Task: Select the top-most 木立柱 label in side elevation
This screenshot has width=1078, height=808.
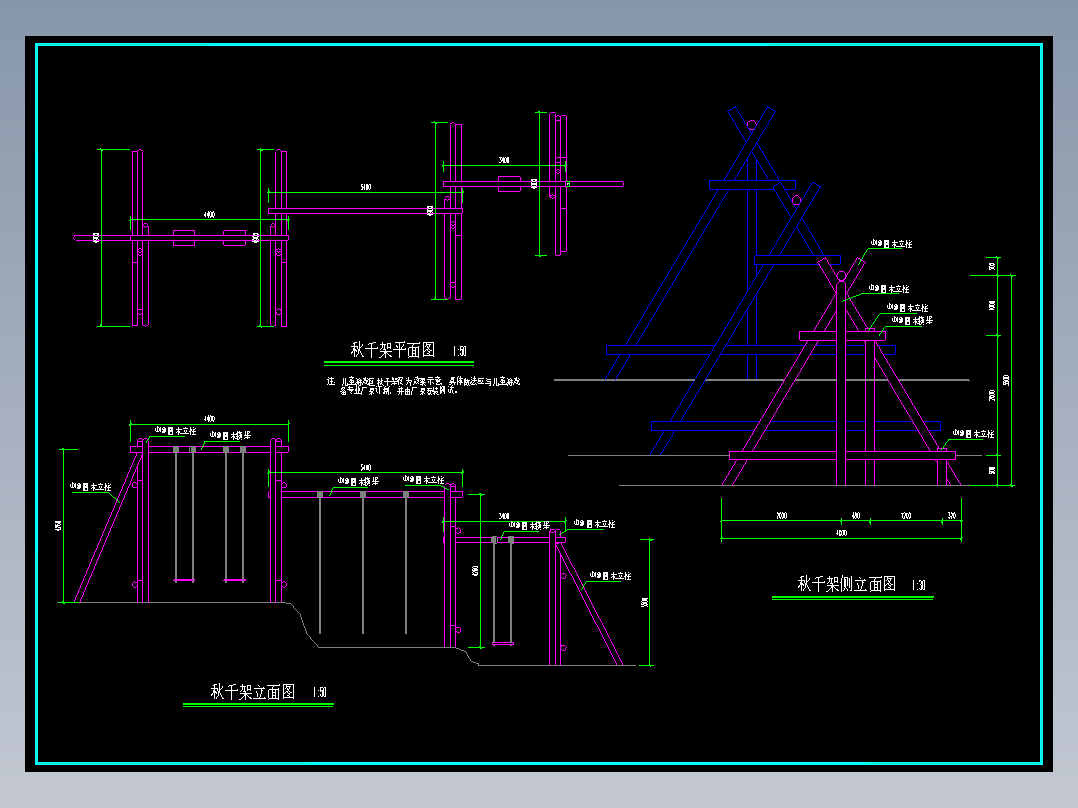Action: (891, 244)
